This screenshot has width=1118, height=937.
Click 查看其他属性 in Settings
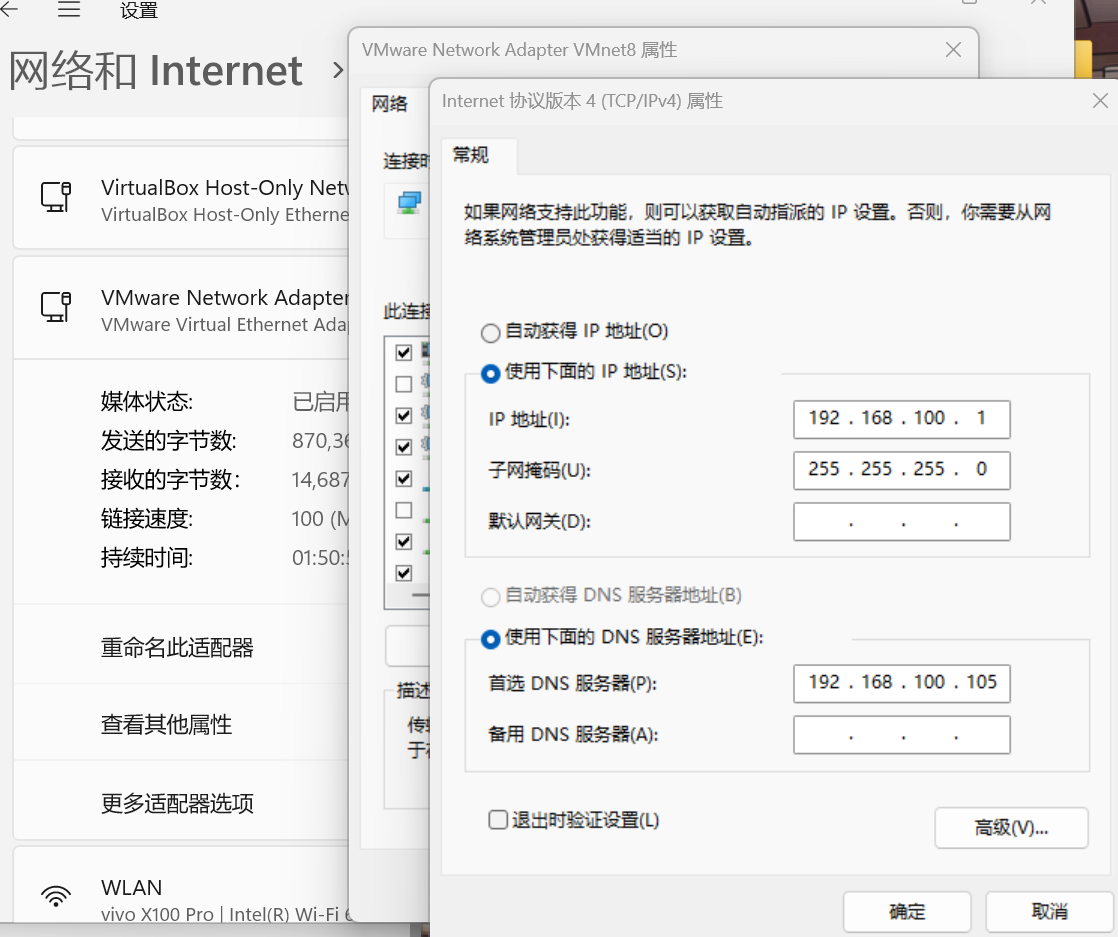(167, 724)
